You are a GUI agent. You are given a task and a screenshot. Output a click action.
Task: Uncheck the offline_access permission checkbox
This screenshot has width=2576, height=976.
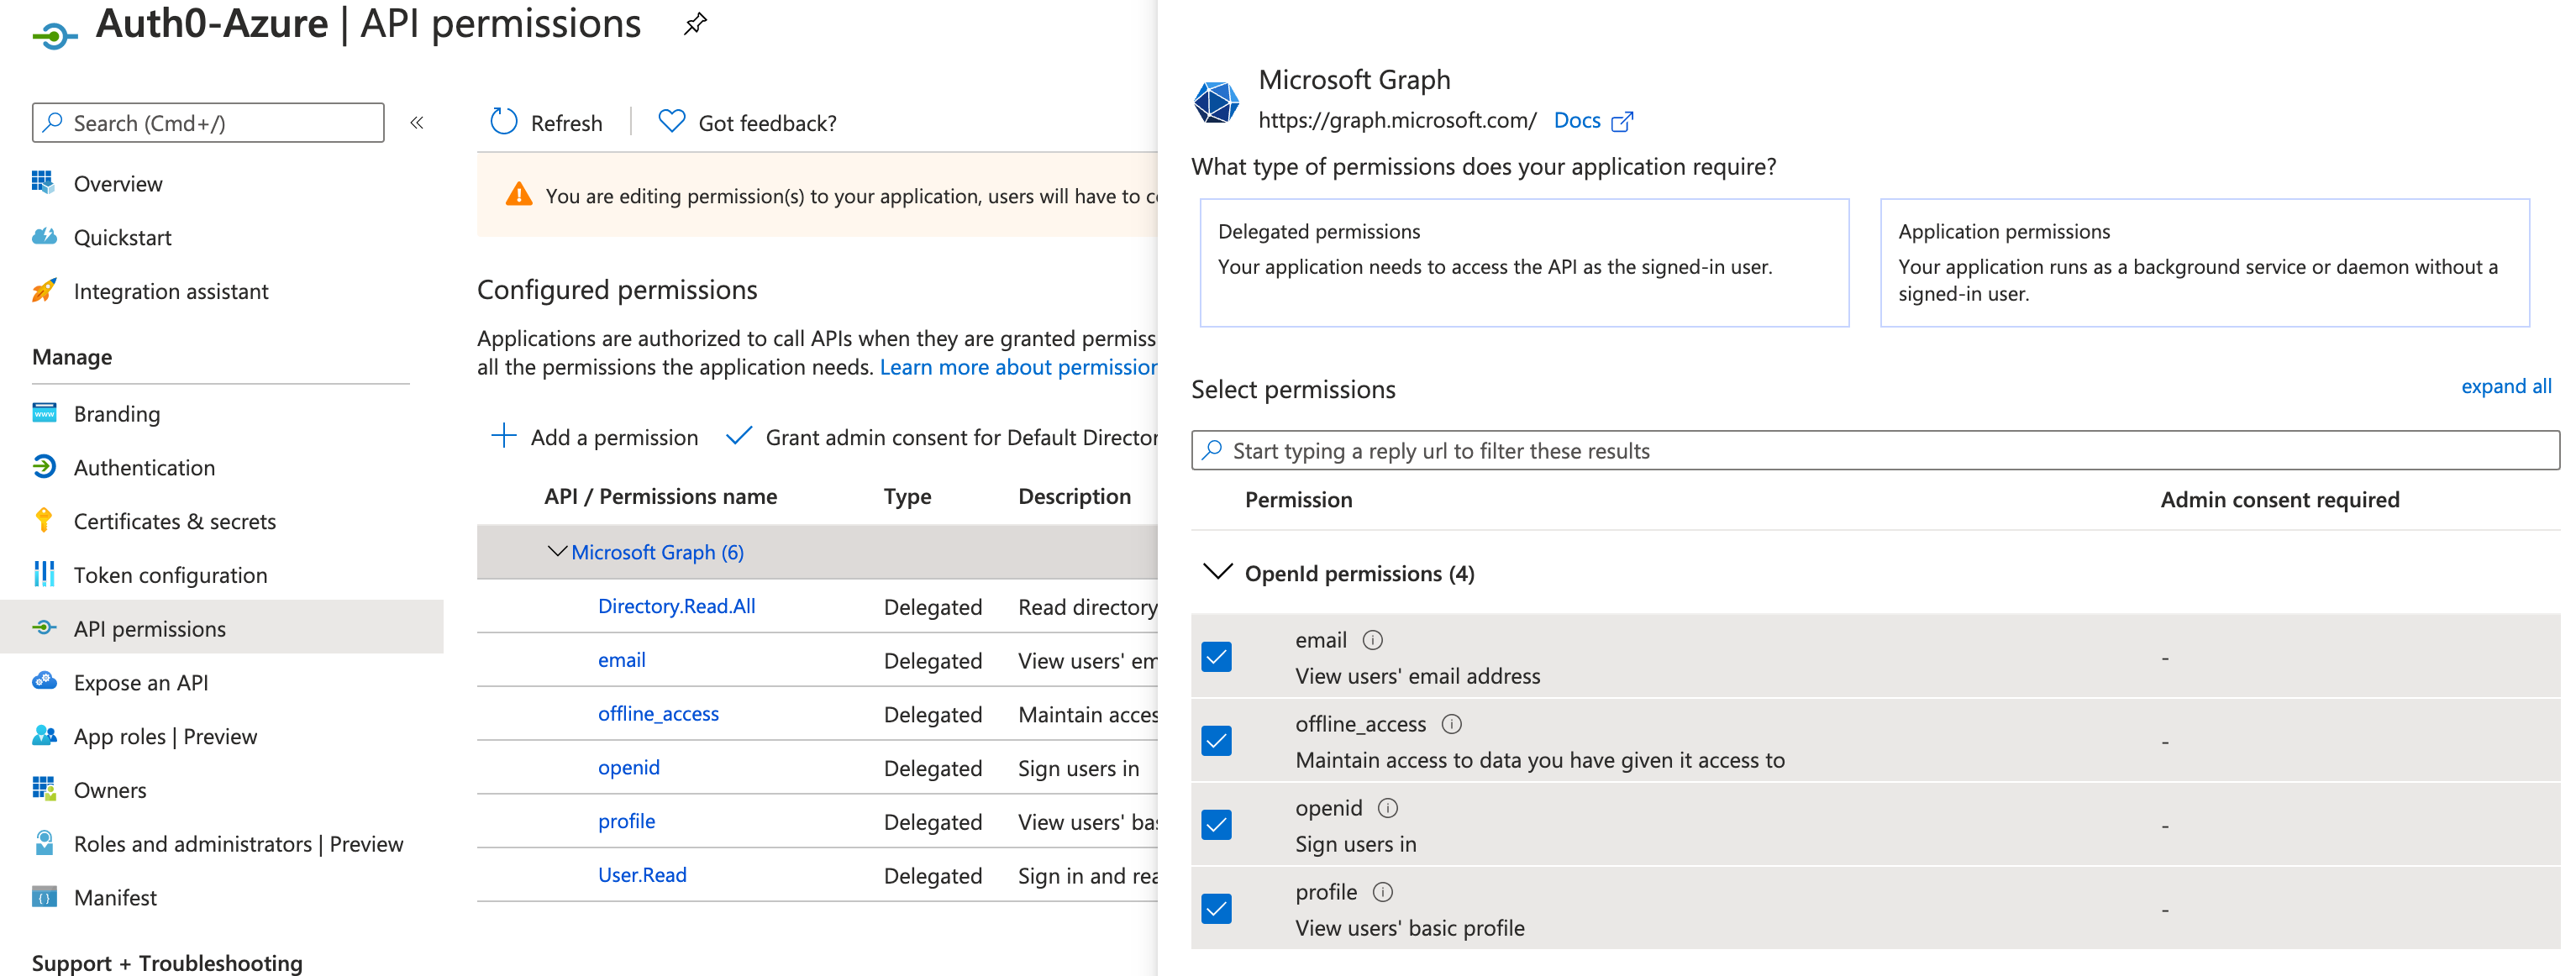(1217, 741)
